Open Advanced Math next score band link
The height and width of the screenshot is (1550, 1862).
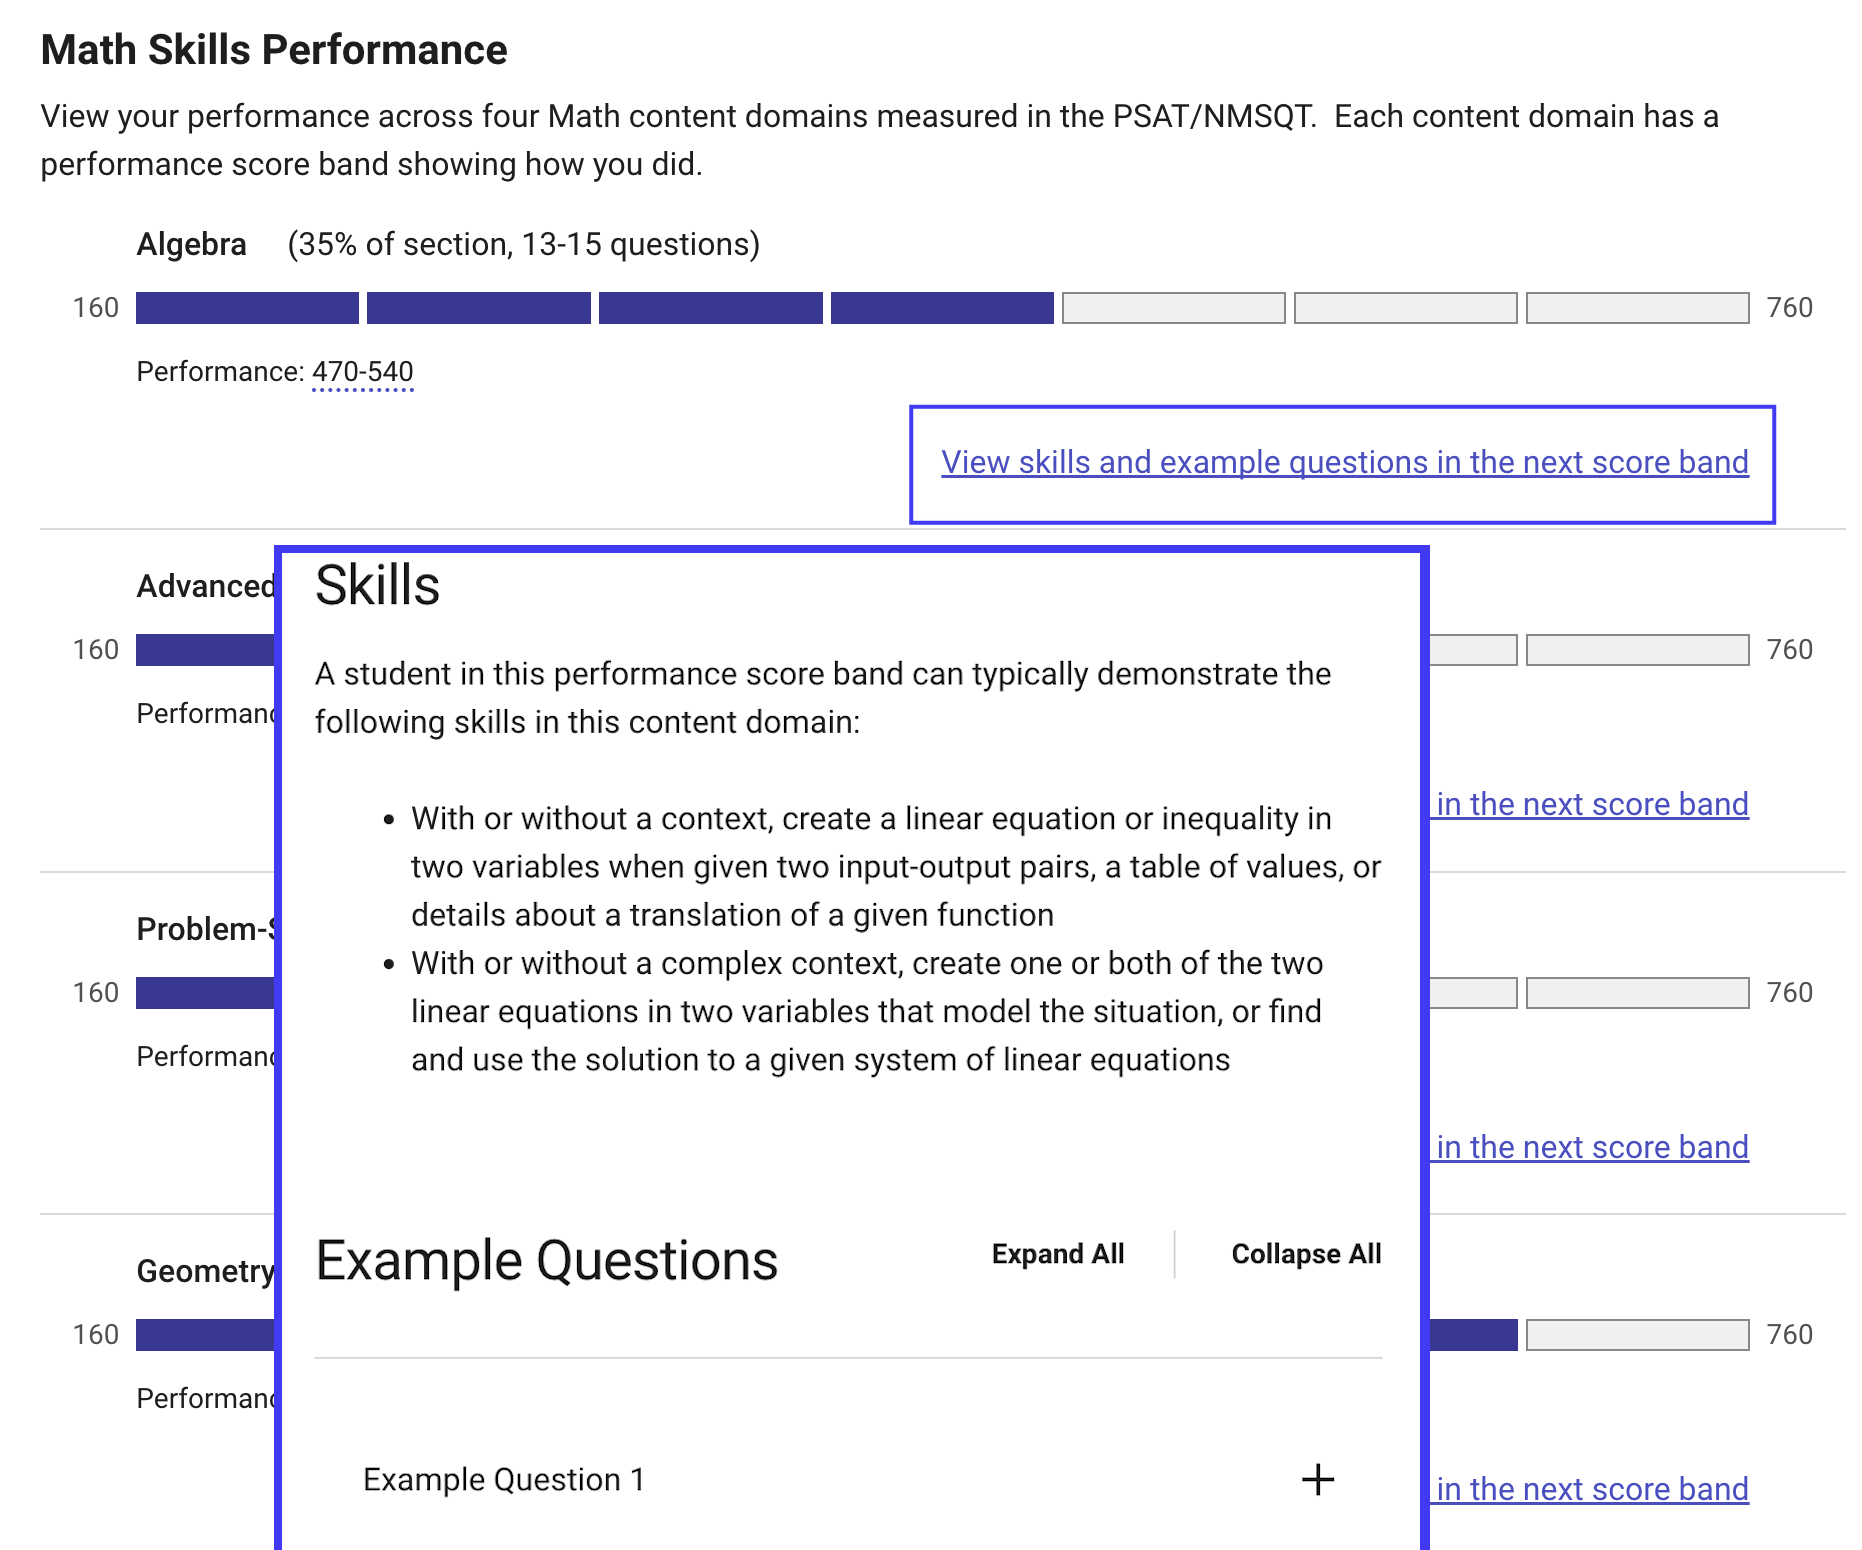coord(1592,804)
